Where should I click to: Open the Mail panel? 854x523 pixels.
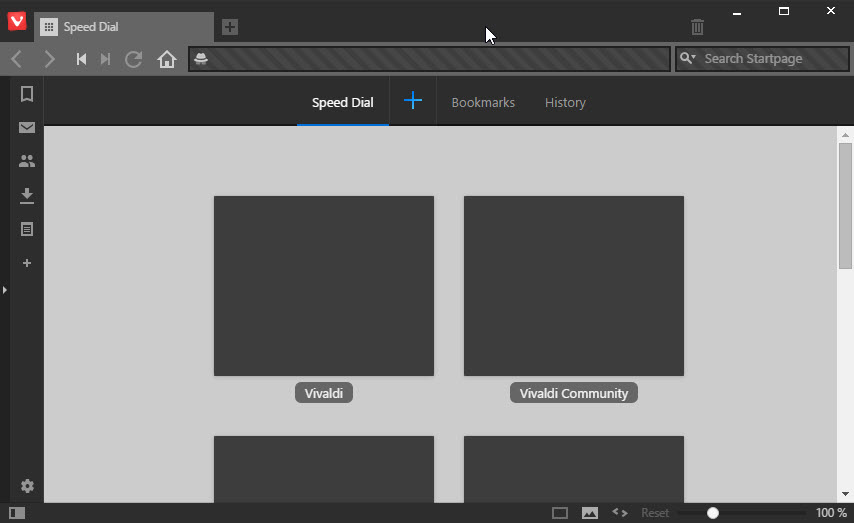[x=27, y=127]
